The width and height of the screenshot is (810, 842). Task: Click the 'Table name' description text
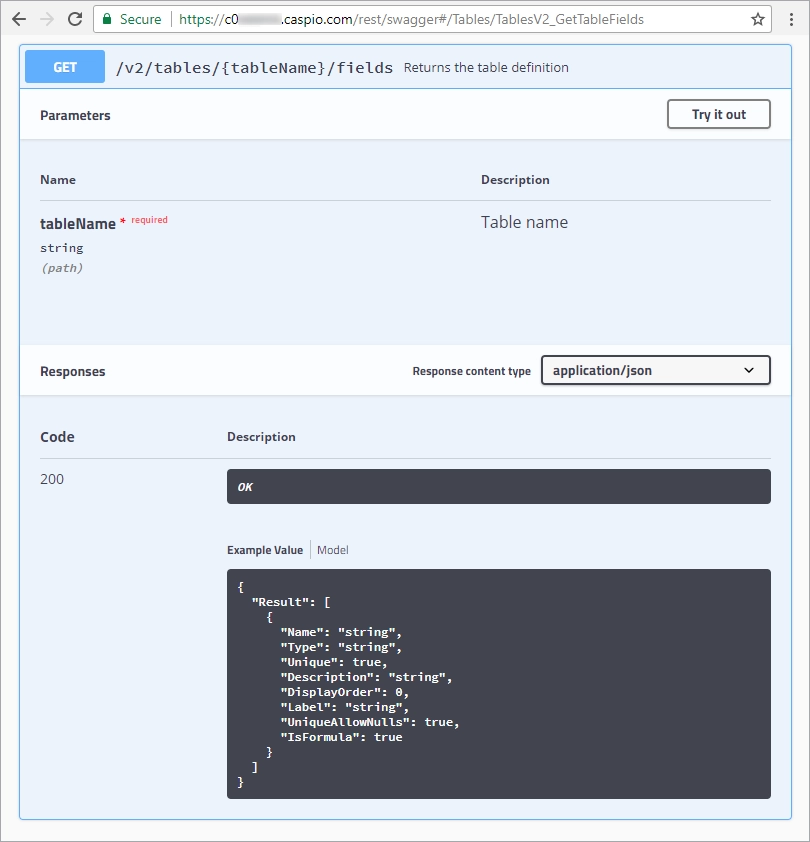point(524,222)
